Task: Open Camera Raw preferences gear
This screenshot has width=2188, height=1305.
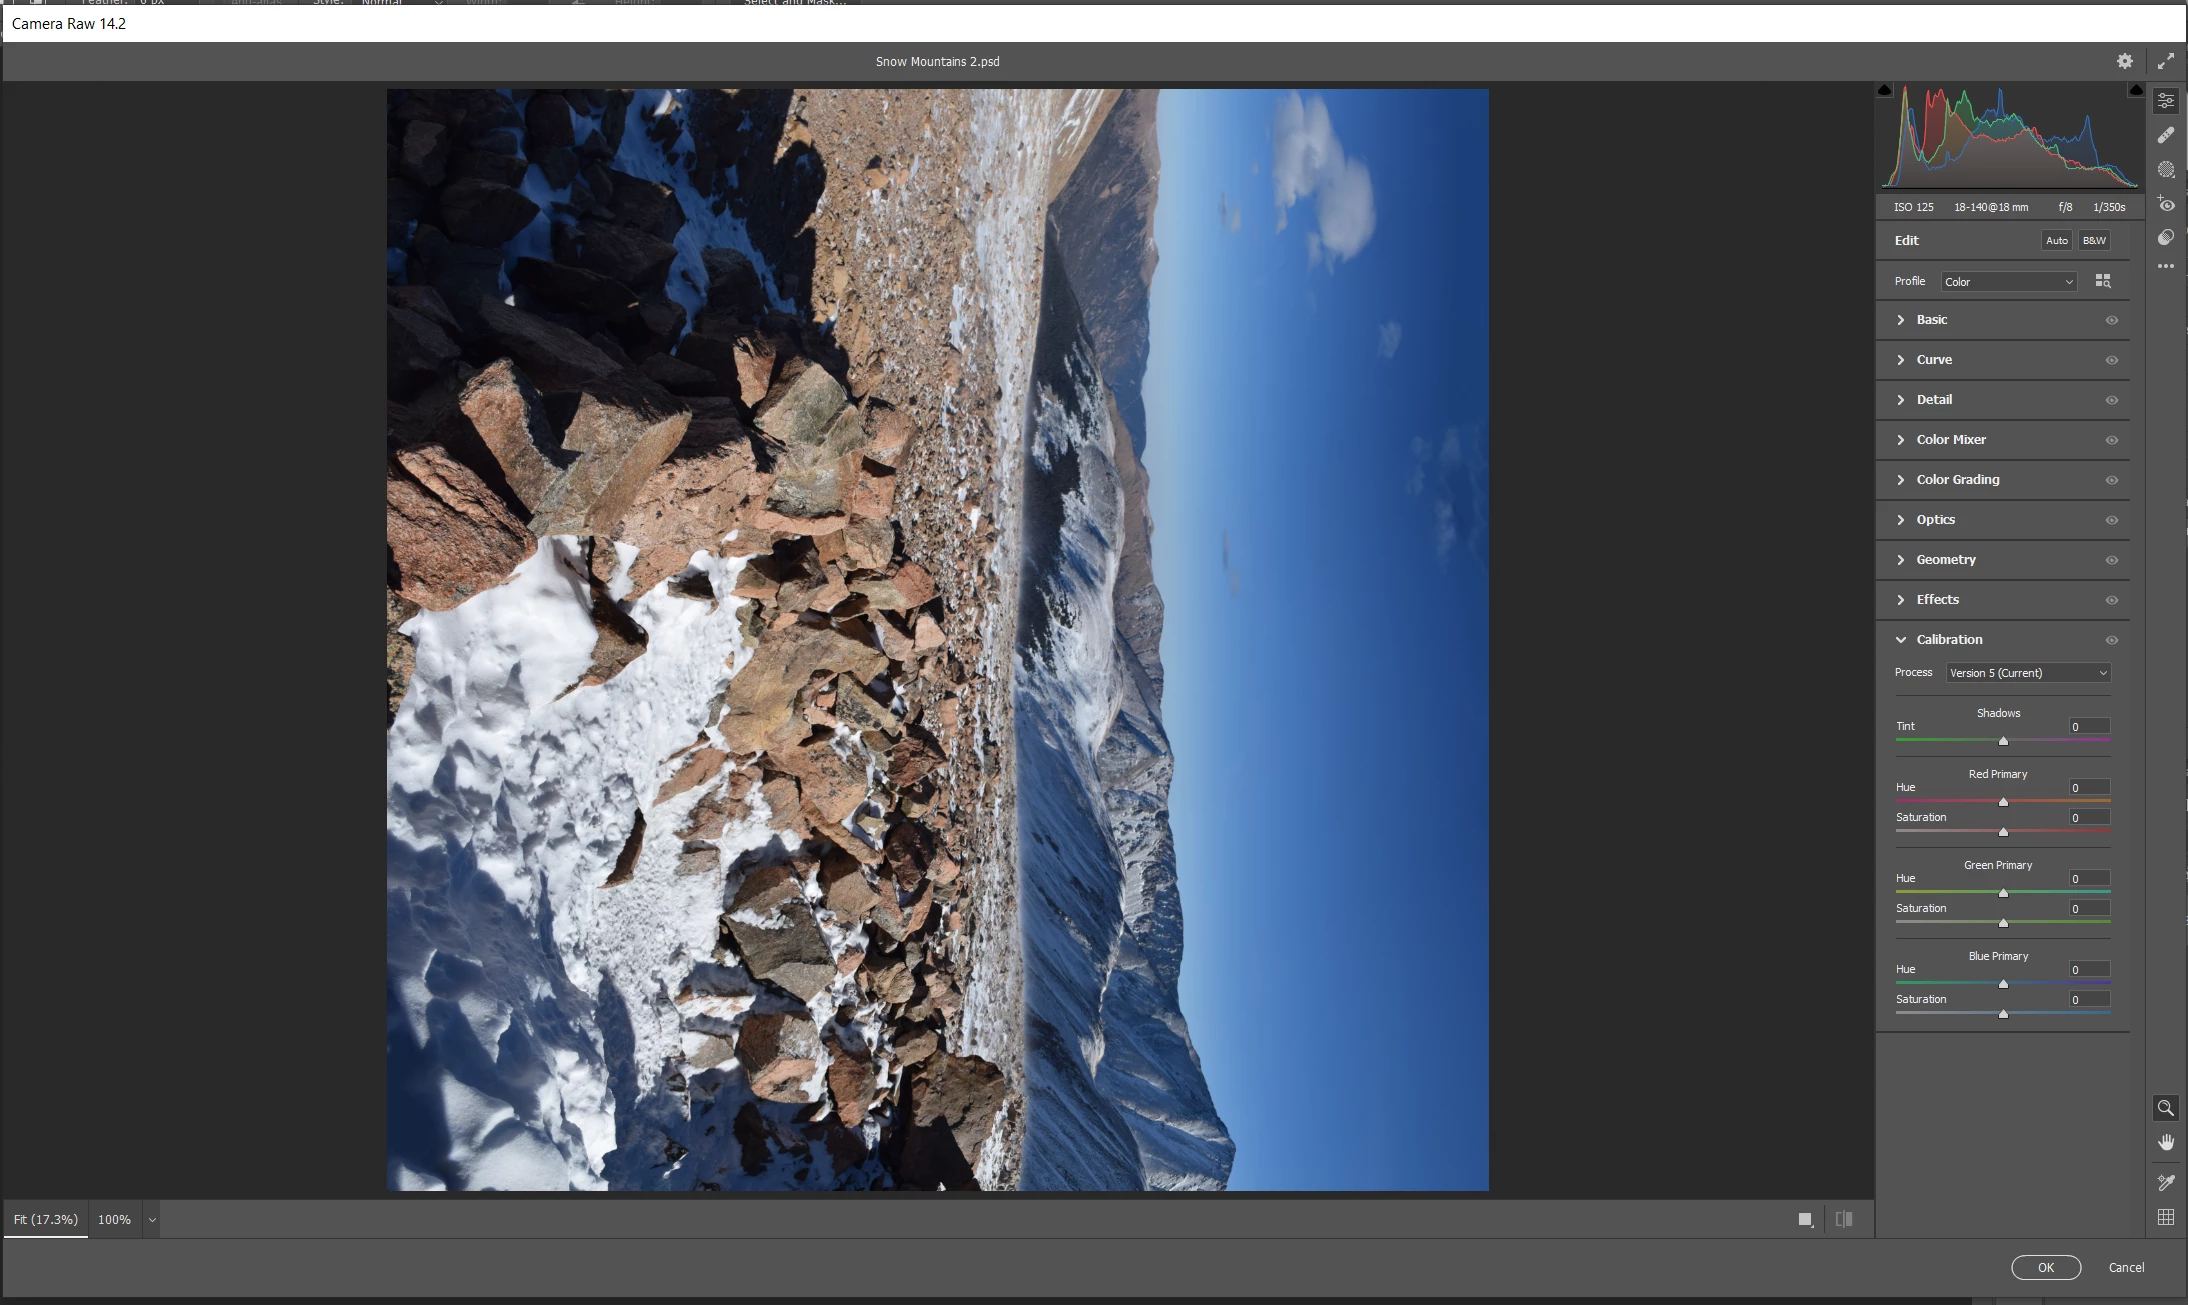Action: 2124,61
